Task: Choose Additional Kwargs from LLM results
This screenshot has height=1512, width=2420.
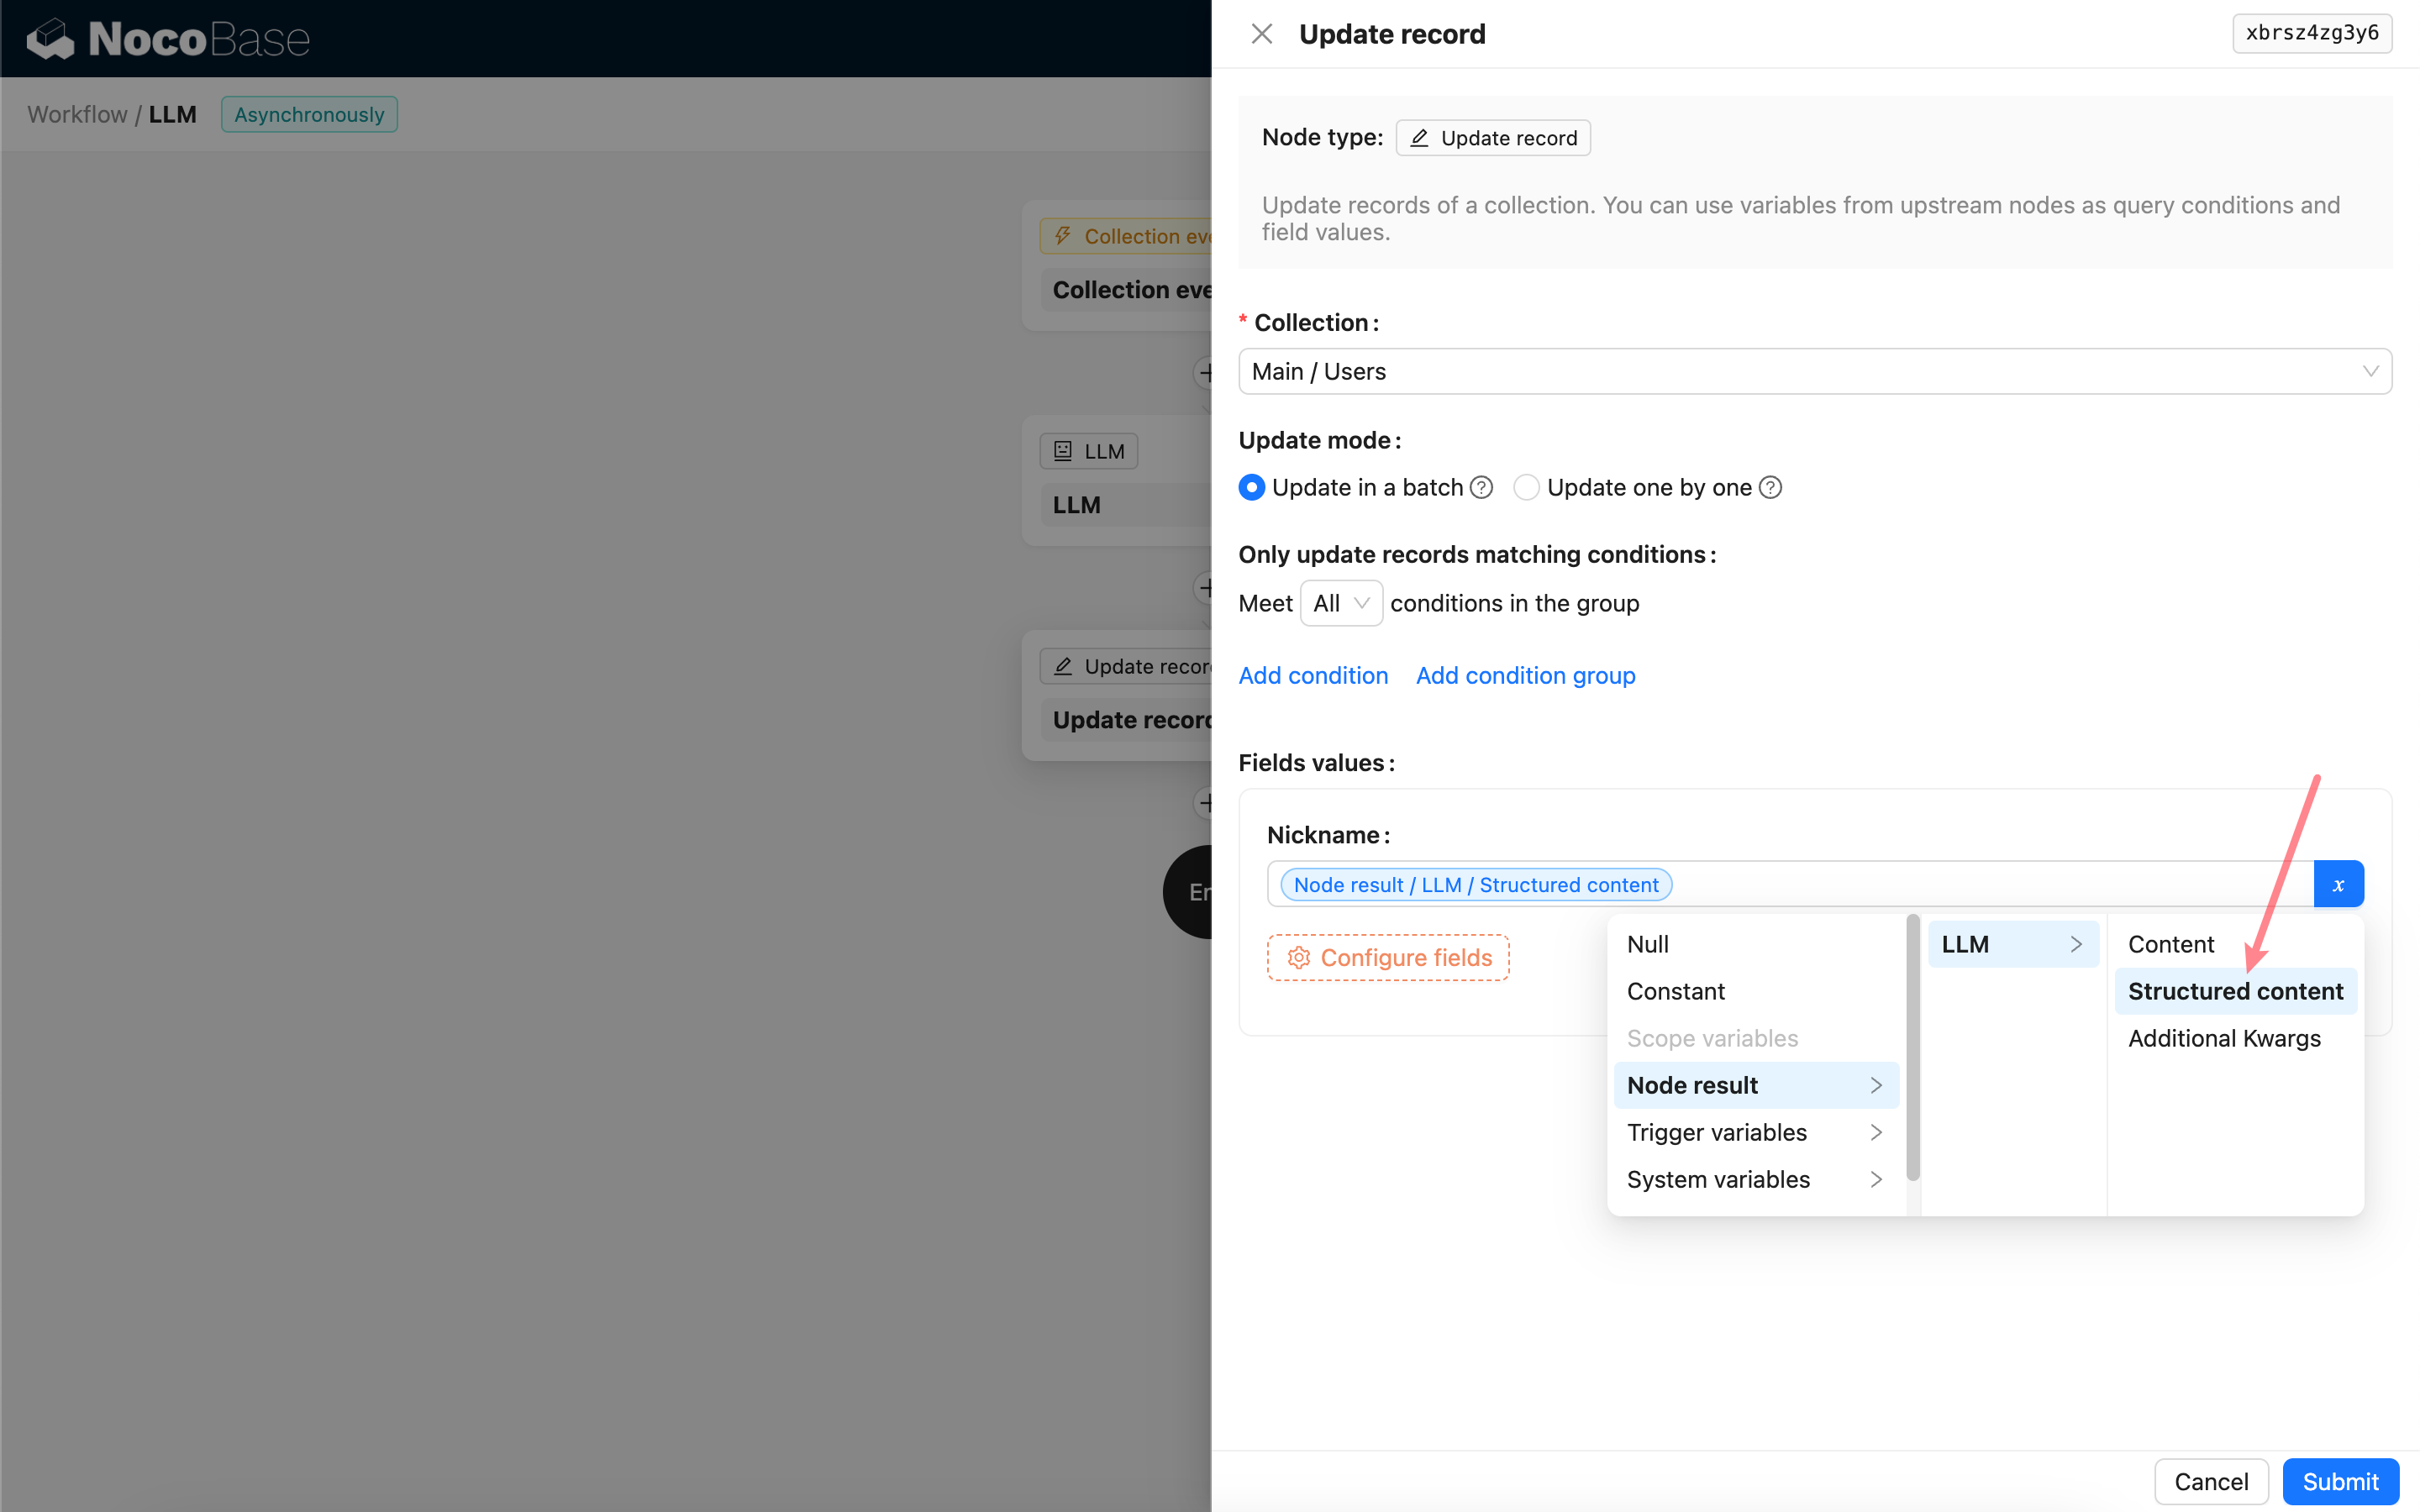Action: click(2224, 1038)
